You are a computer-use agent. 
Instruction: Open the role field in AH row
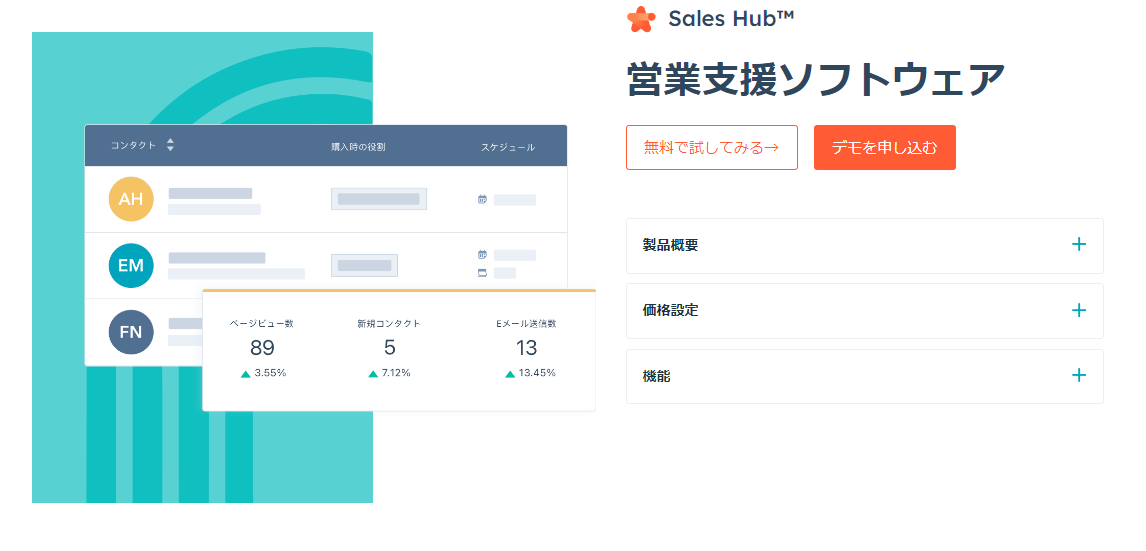click(x=378, y=199)
